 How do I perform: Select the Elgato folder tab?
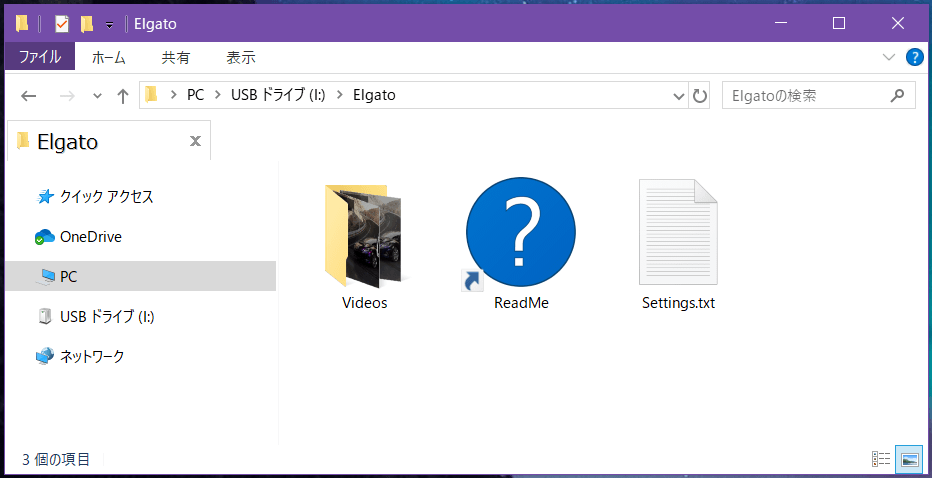pos(109,141)
